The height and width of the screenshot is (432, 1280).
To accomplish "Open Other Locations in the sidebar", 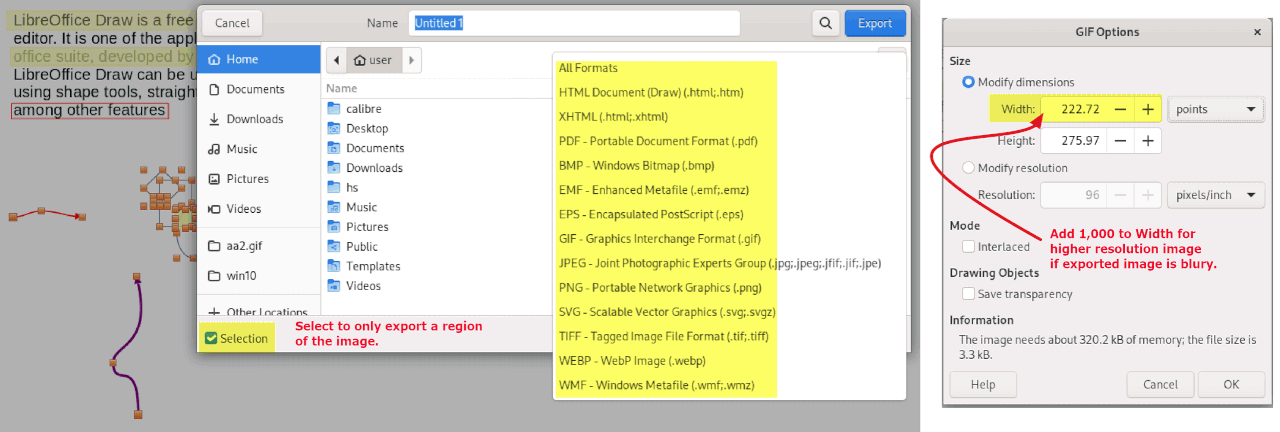I will [258, 312].
